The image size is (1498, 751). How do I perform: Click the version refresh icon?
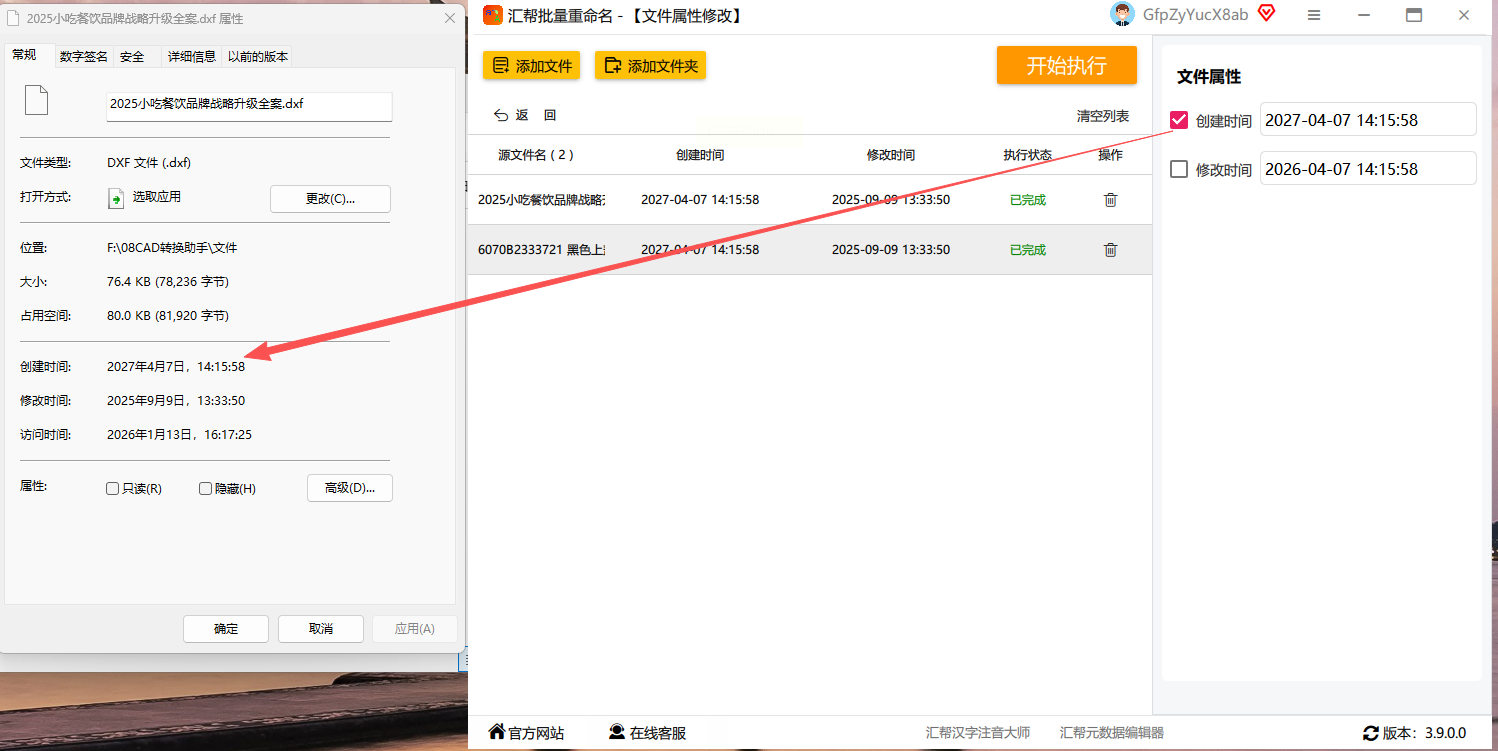click(x=1371, y=733)
